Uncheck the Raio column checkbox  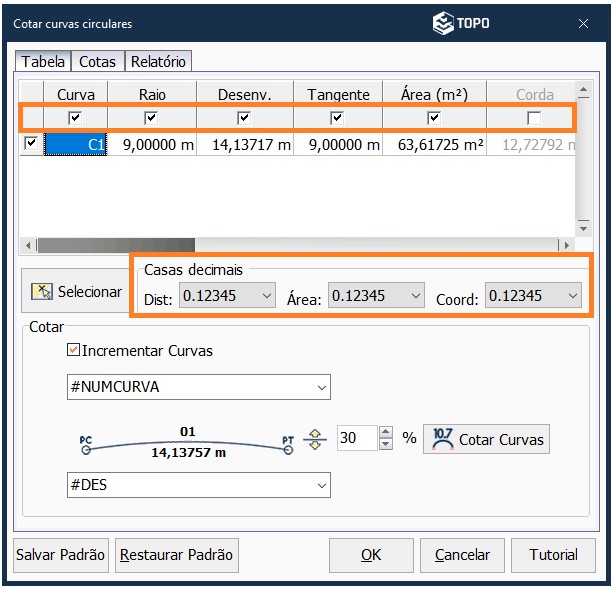(x=151, y=118)
